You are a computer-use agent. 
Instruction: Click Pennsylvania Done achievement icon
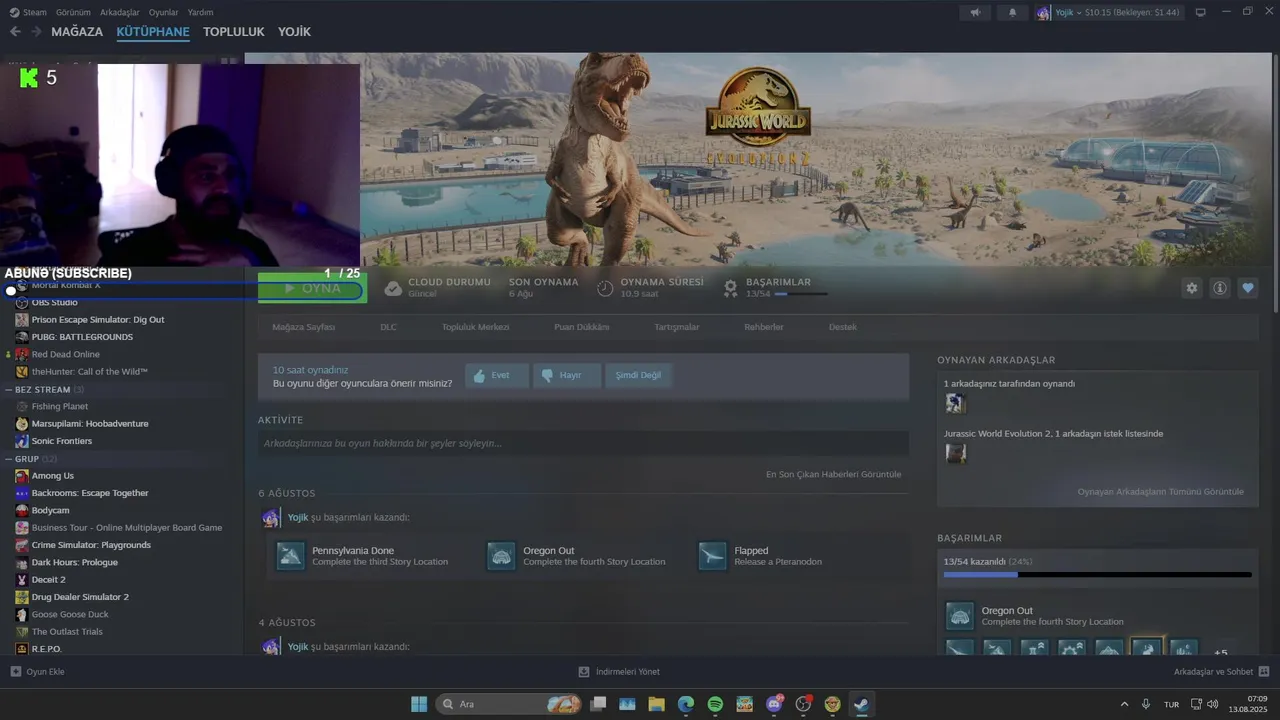tap(290, 556)
